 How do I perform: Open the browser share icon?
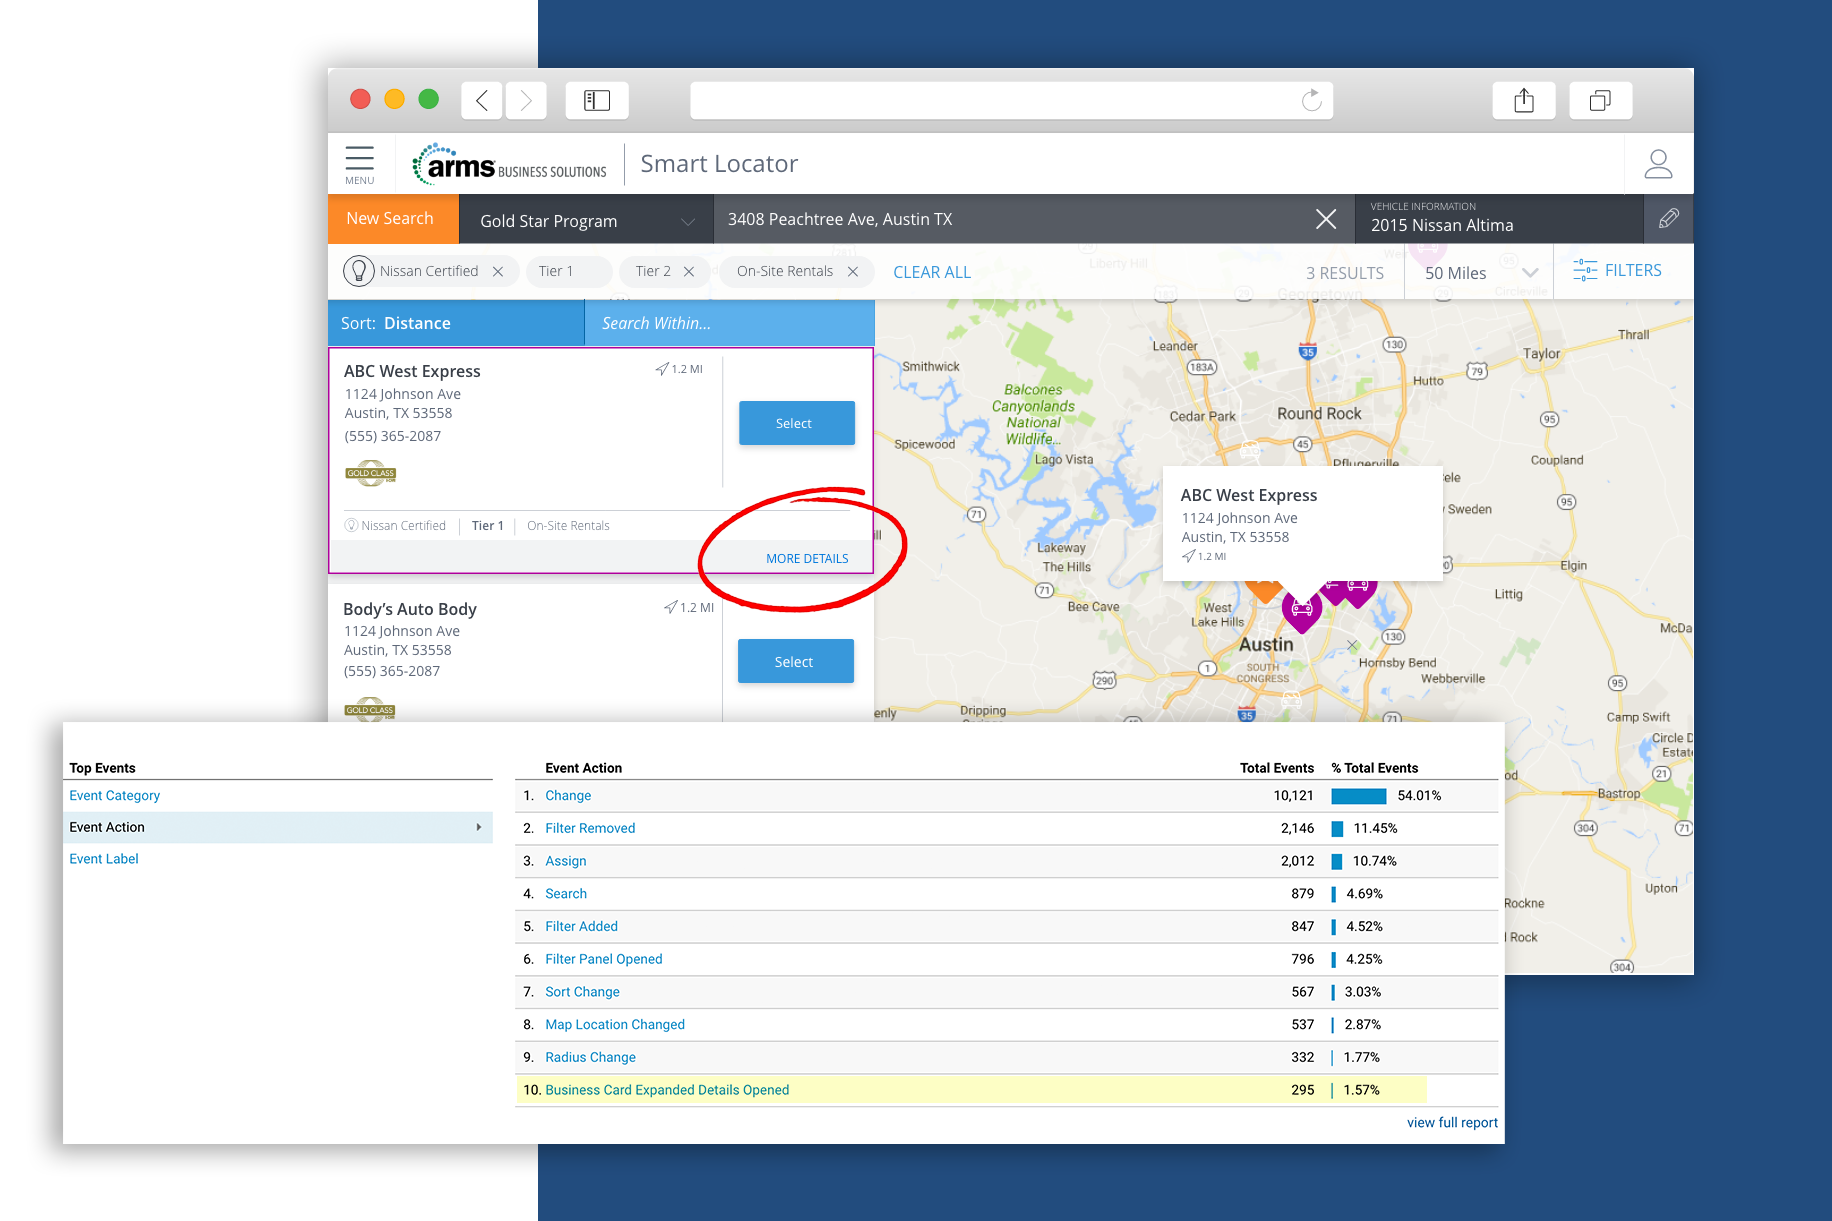(x=1523, y=100)
